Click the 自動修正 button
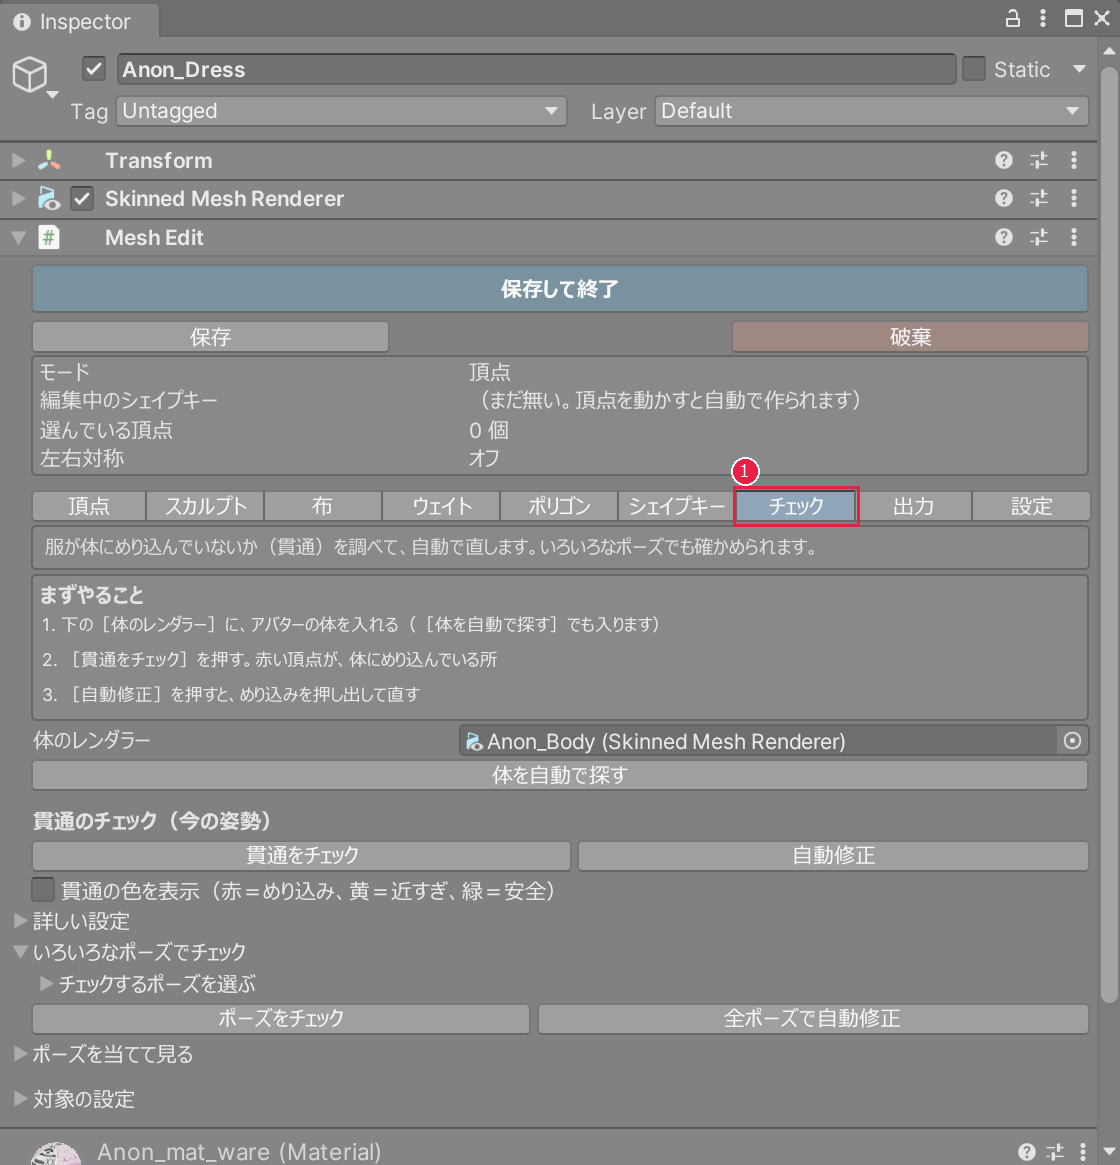This screenshot has width=1120, height=1165. coord(833,855)
